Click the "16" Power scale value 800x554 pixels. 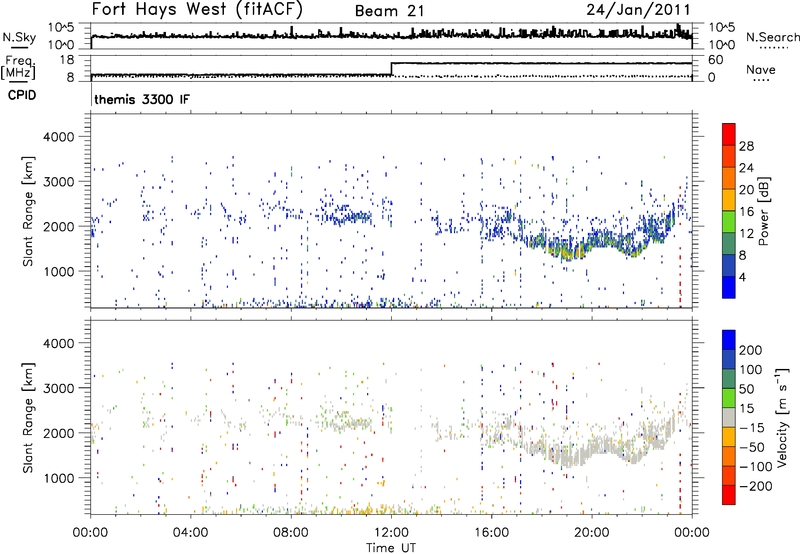coord(746,212)
